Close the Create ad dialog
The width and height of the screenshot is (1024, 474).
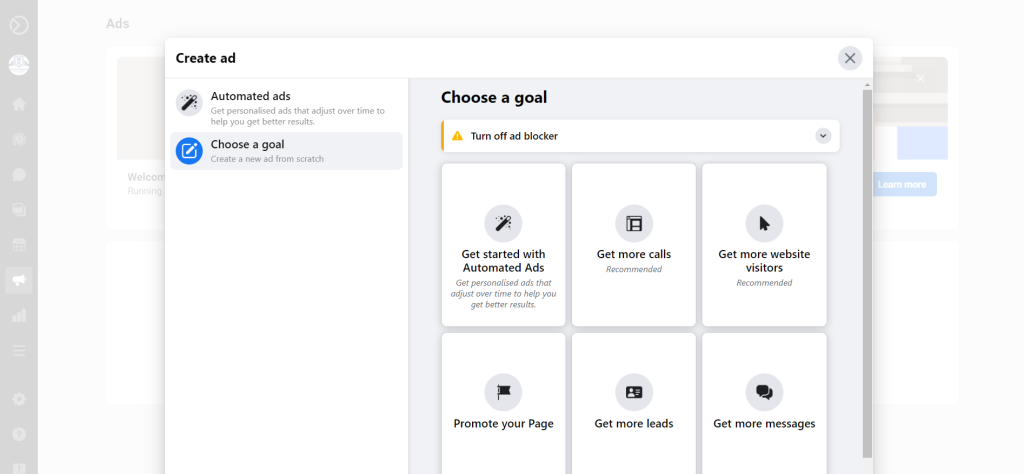[x=850, y=58]
